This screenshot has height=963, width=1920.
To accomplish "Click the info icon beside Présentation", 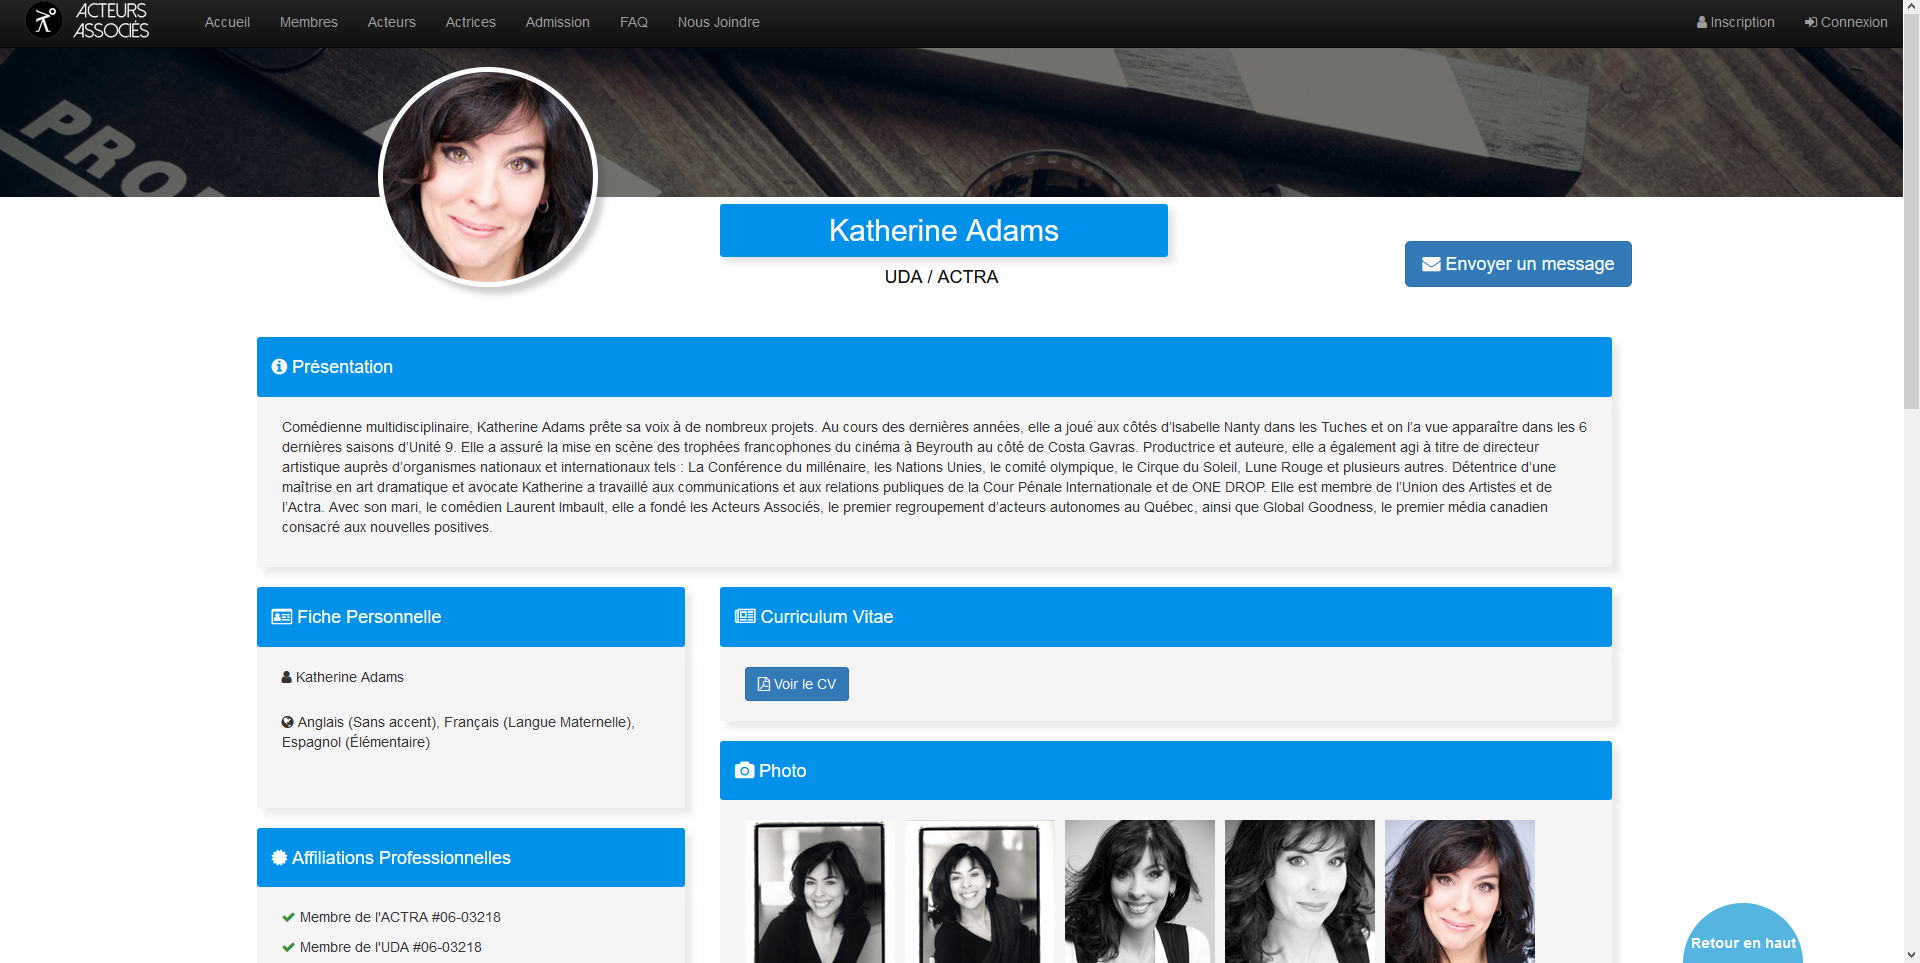I will 279,367.
